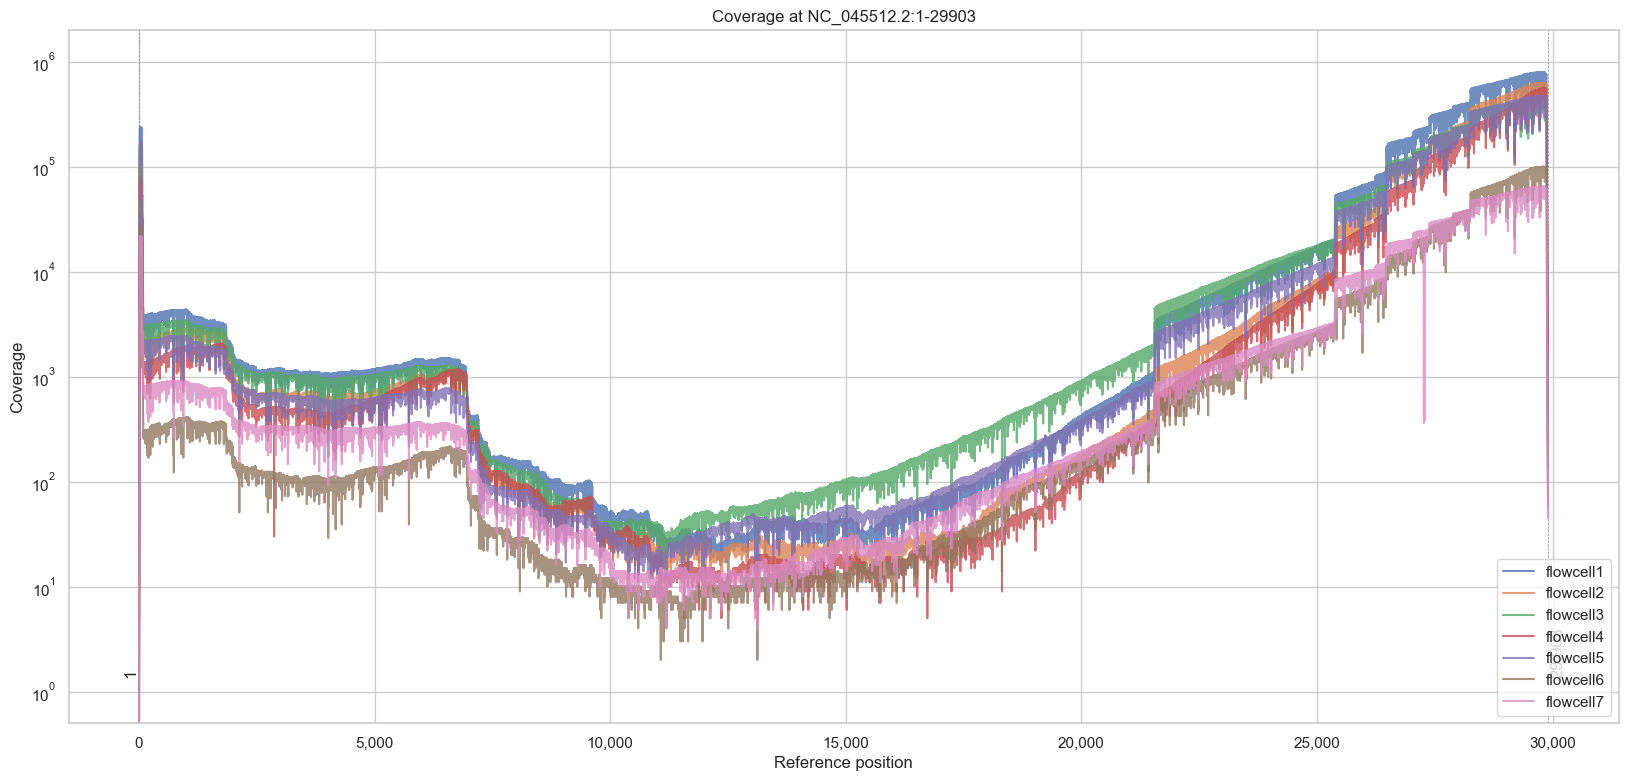1628x781 pixels.
Task: Select the flowcell6 legend entry
Action: 1552,680
